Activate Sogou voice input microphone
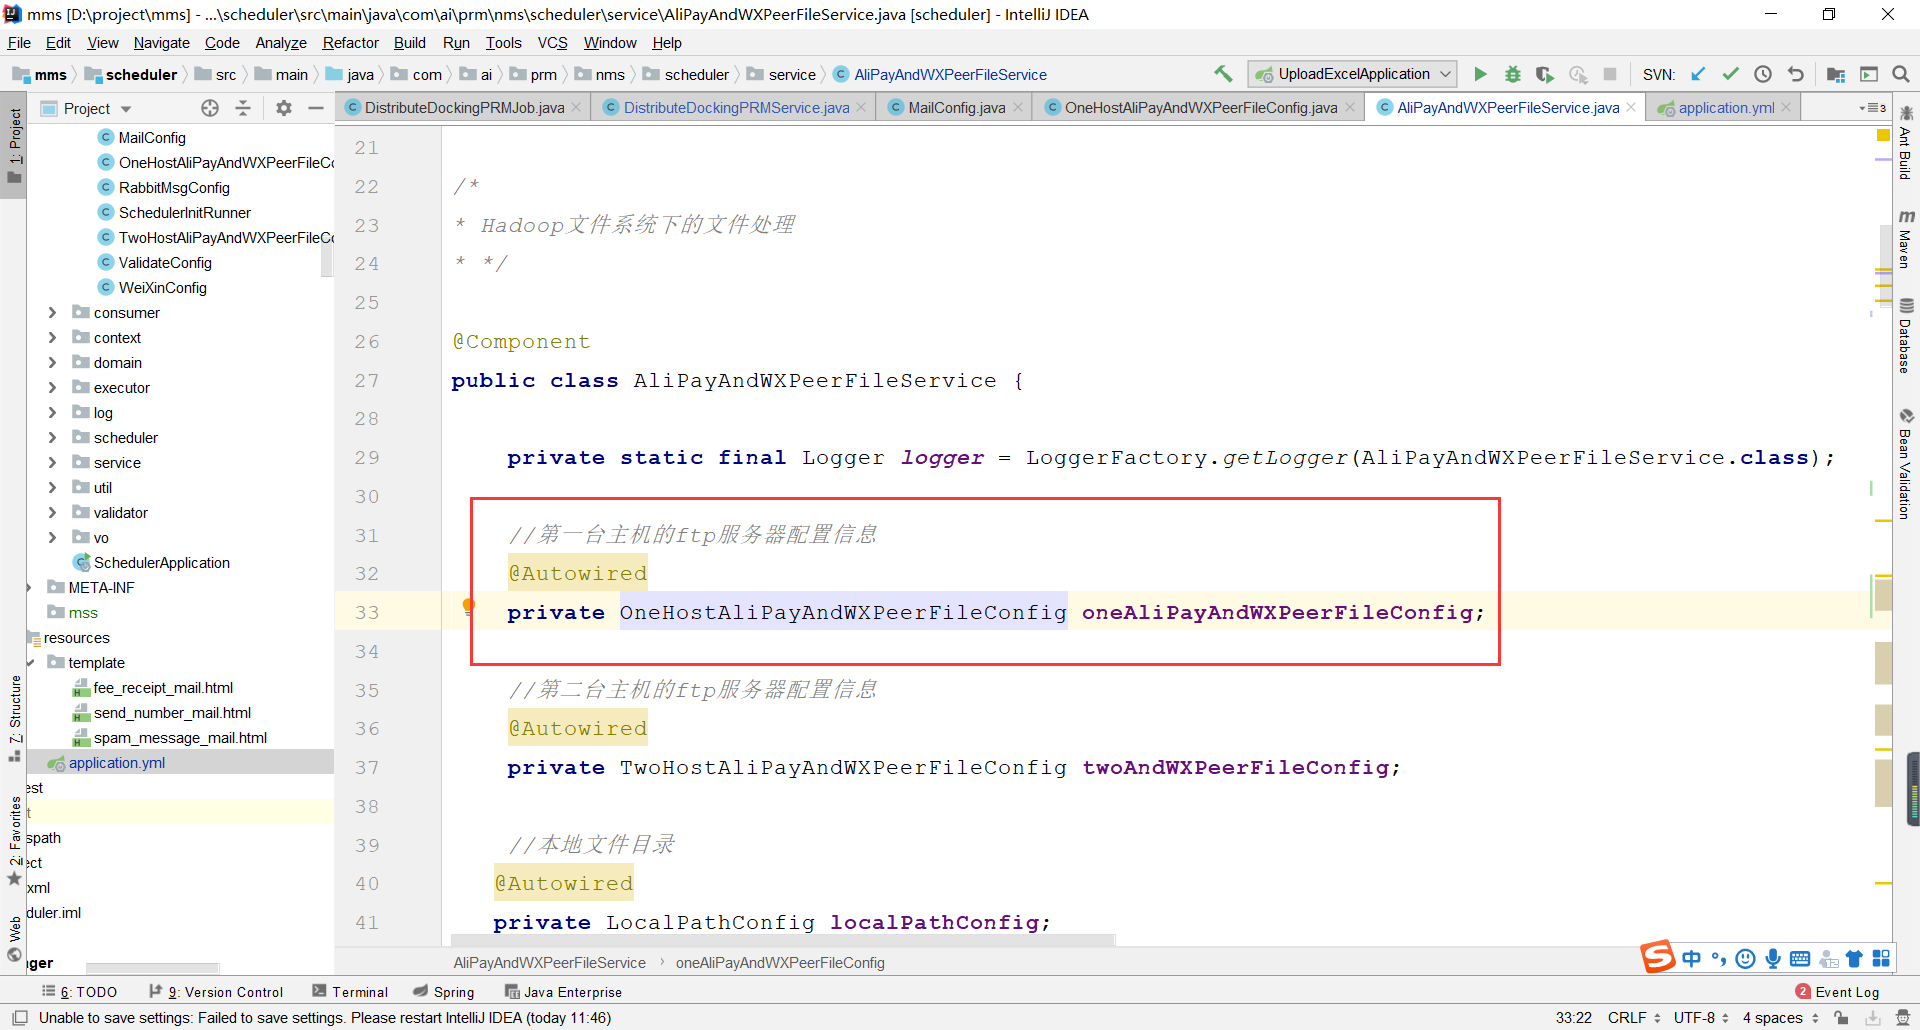1920x1030 pixels. pos(1773,959)
